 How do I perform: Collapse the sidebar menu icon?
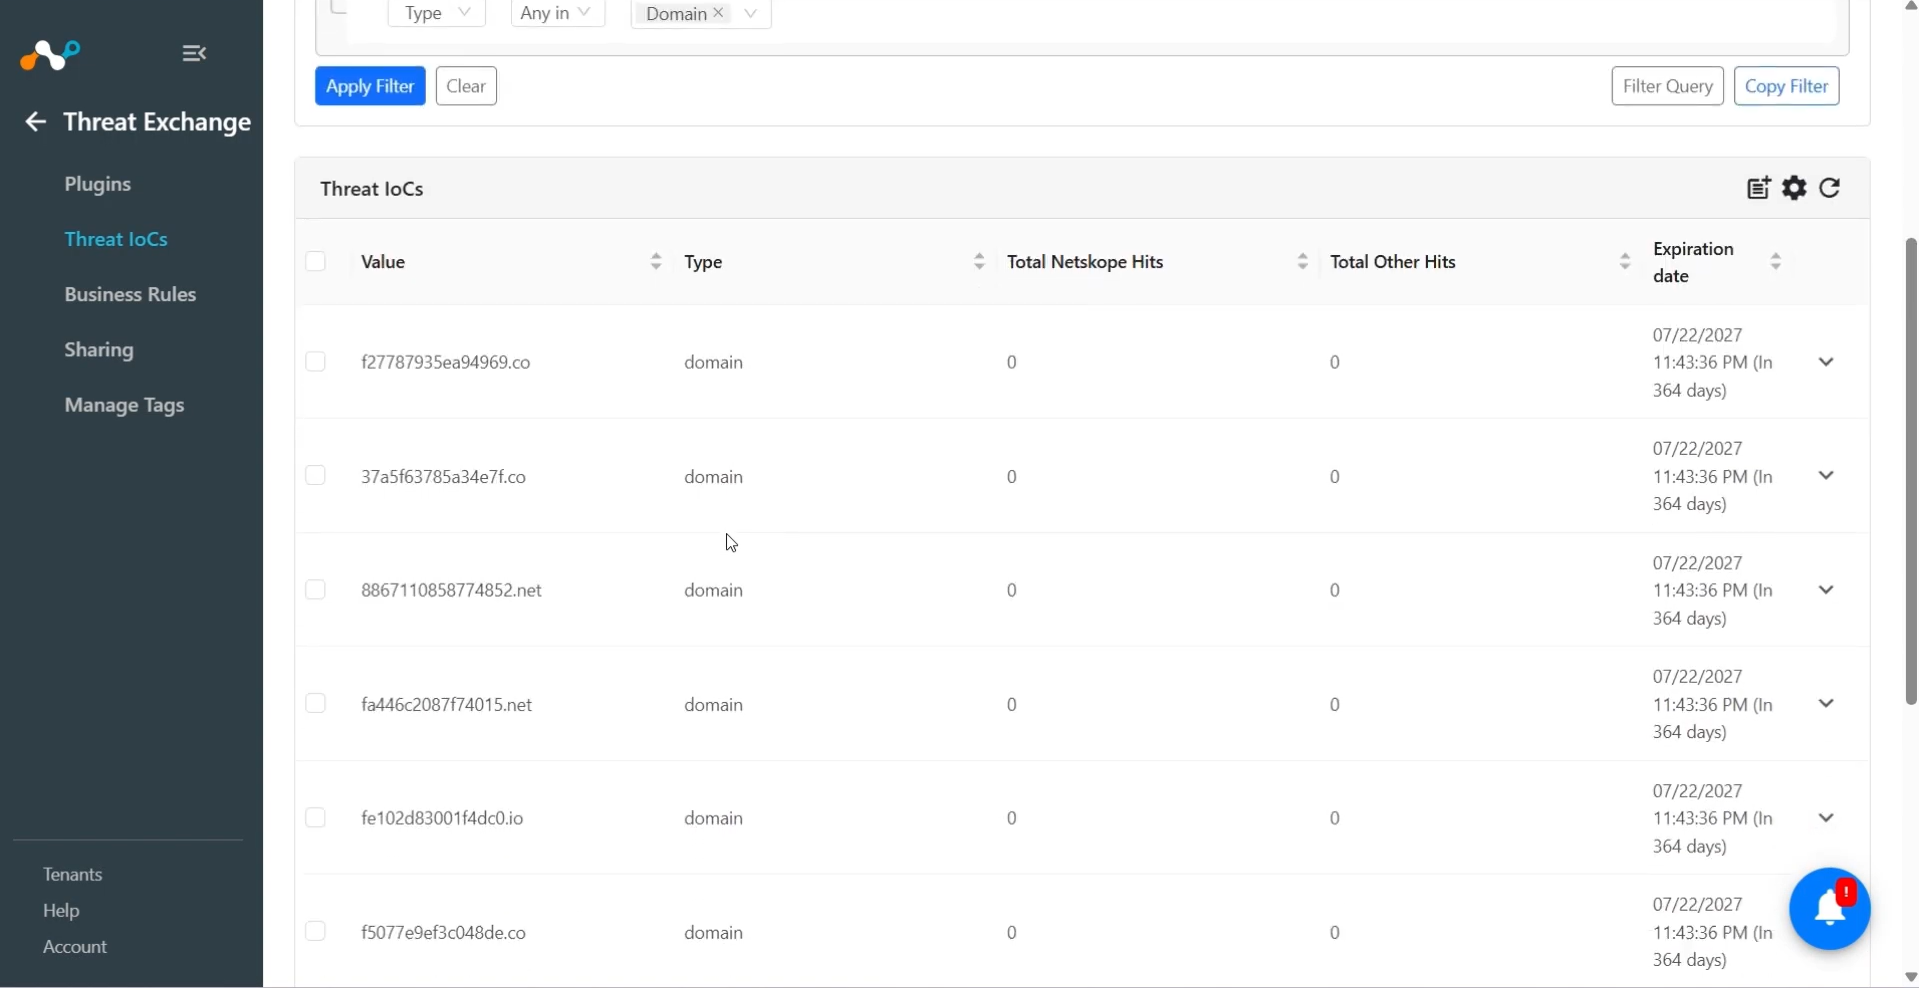click(x=194, y=53)
